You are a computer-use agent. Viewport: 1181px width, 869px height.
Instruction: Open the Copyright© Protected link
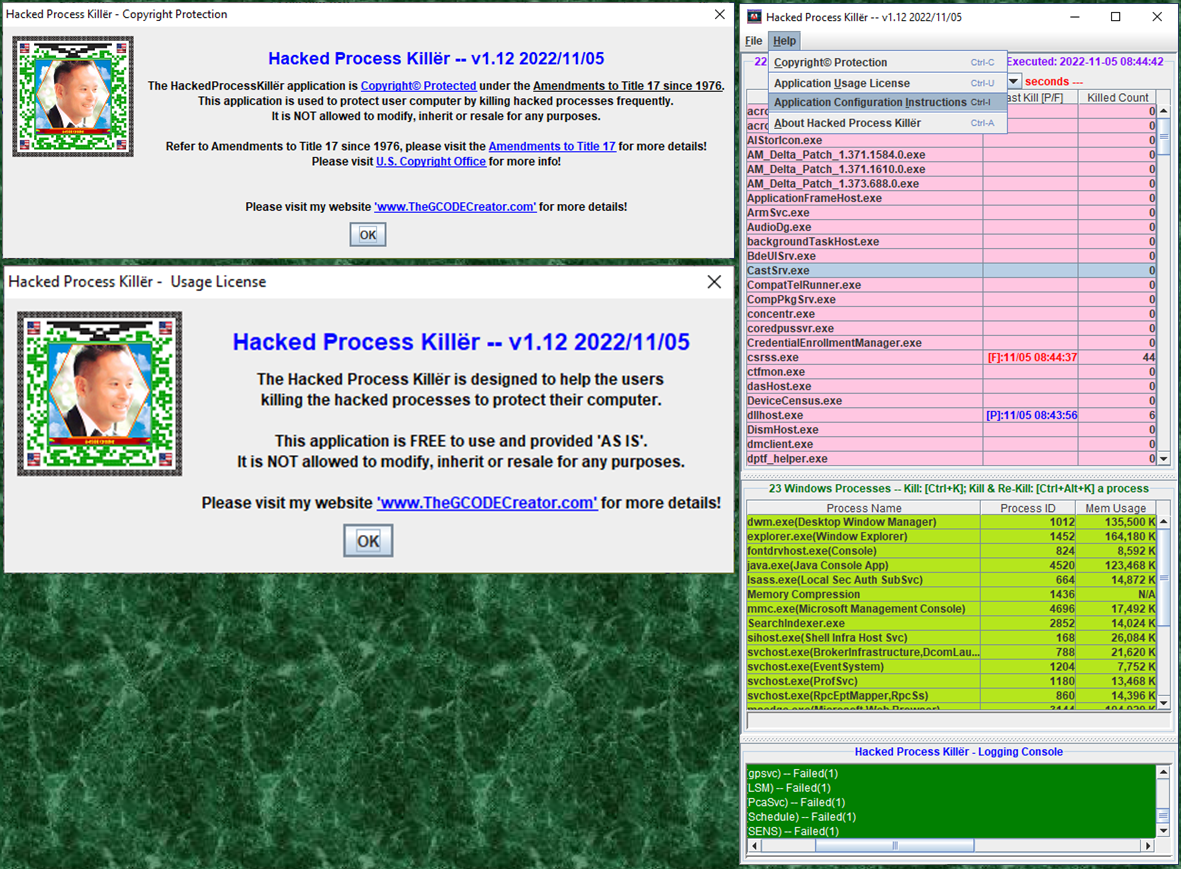click(418, 86)
